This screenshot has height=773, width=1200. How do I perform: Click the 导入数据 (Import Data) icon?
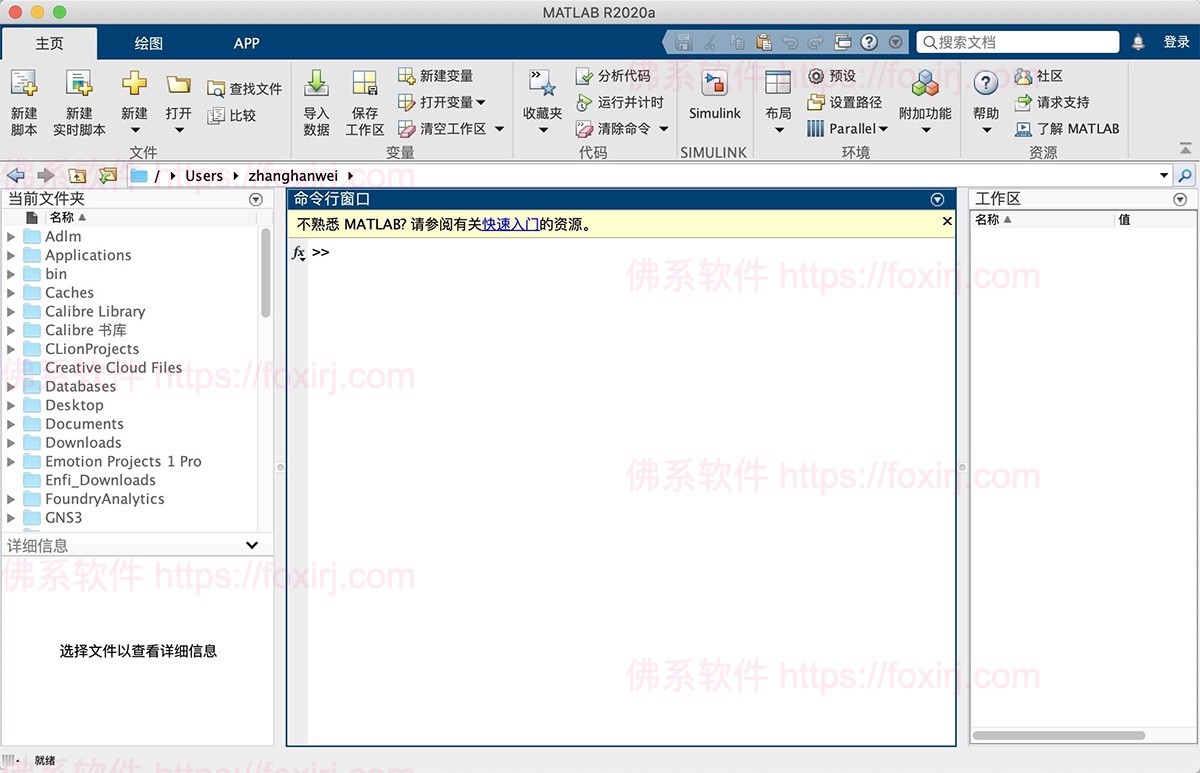pos(316,84)
